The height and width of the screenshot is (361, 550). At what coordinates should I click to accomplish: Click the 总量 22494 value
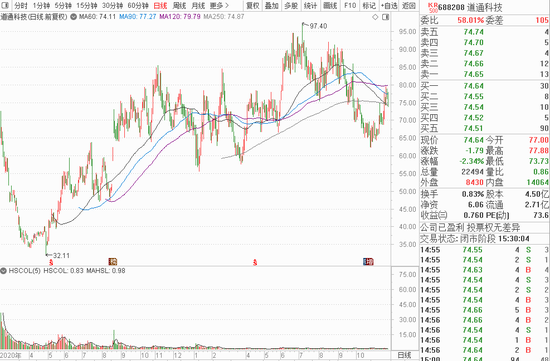(473, 172)
